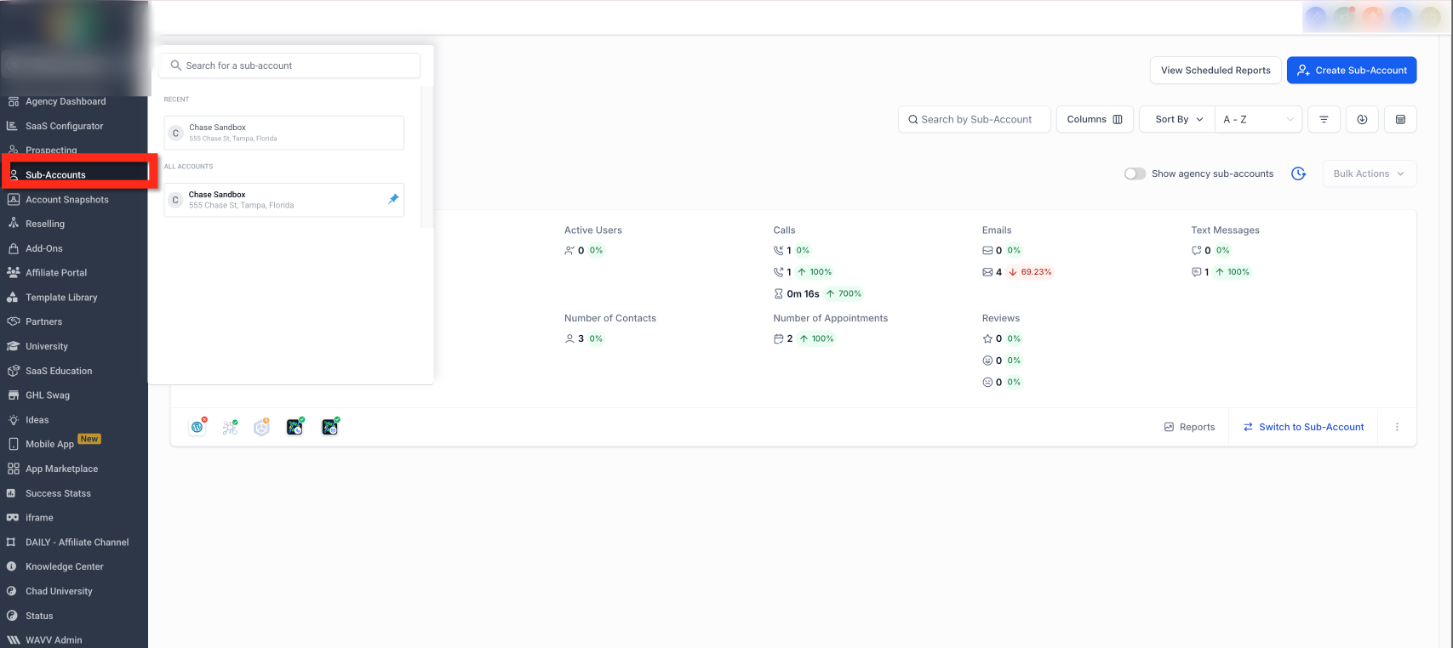Toggle Show agency sub-accounts switch

tap(1134, 174)
